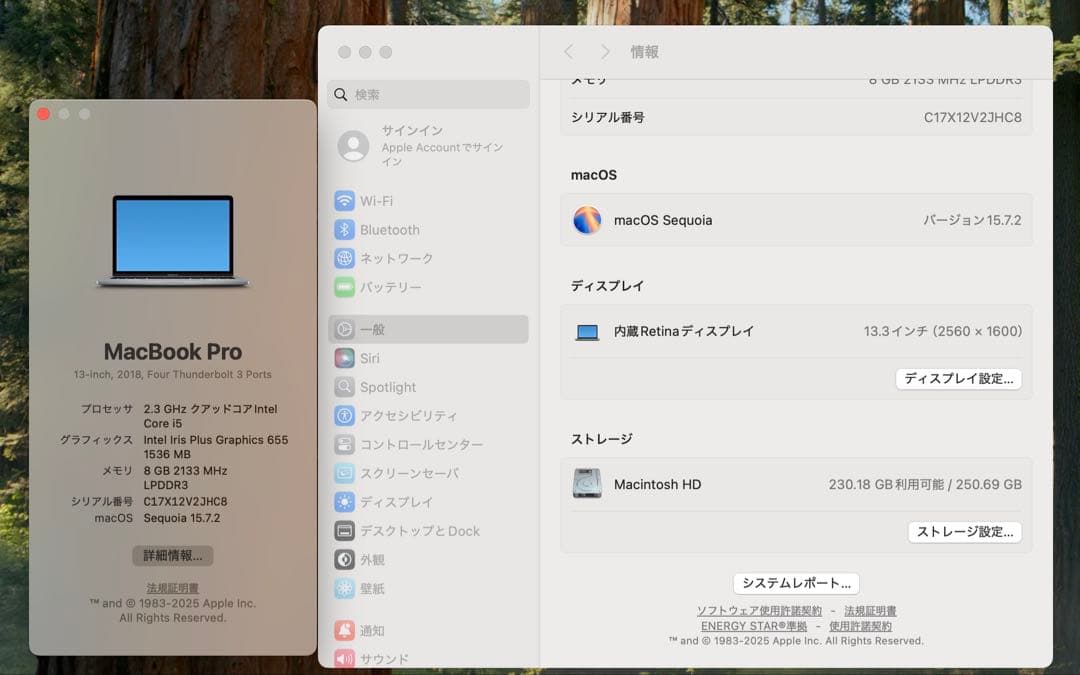Viewport: 1080px width, 675px height.
Task: Click バージョン15.7.2 version text
Action: pos(973,220)
